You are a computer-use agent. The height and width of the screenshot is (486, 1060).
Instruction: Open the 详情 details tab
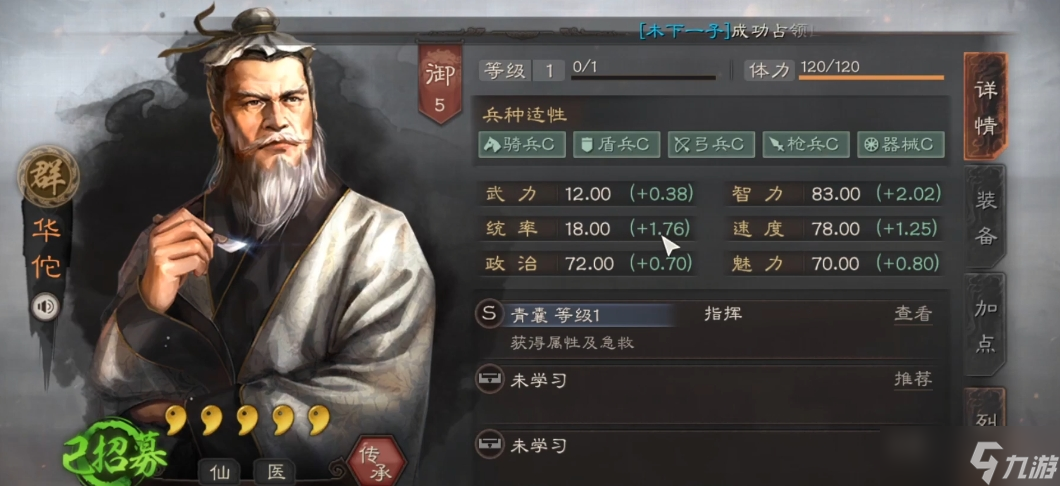point(986,107)
